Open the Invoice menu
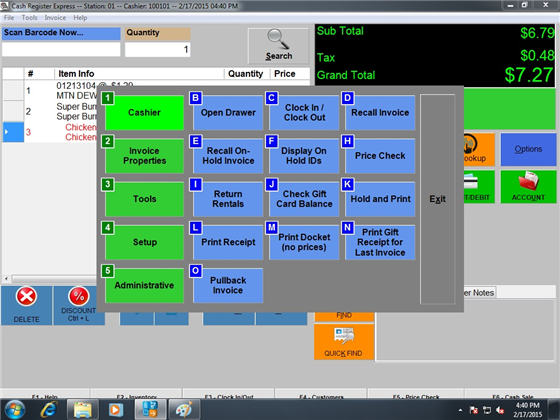560x420 pixels. (55, 18)
